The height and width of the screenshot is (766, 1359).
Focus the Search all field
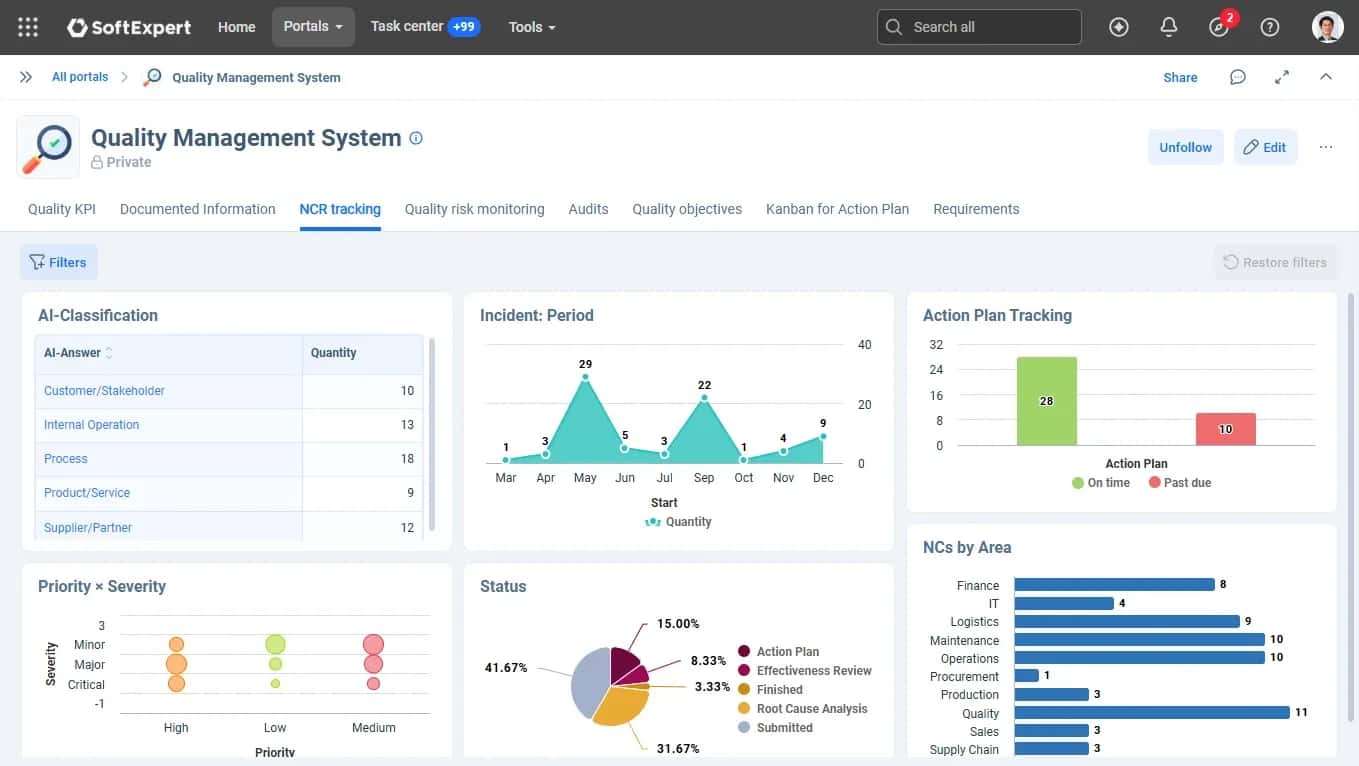tap(979, 27)
